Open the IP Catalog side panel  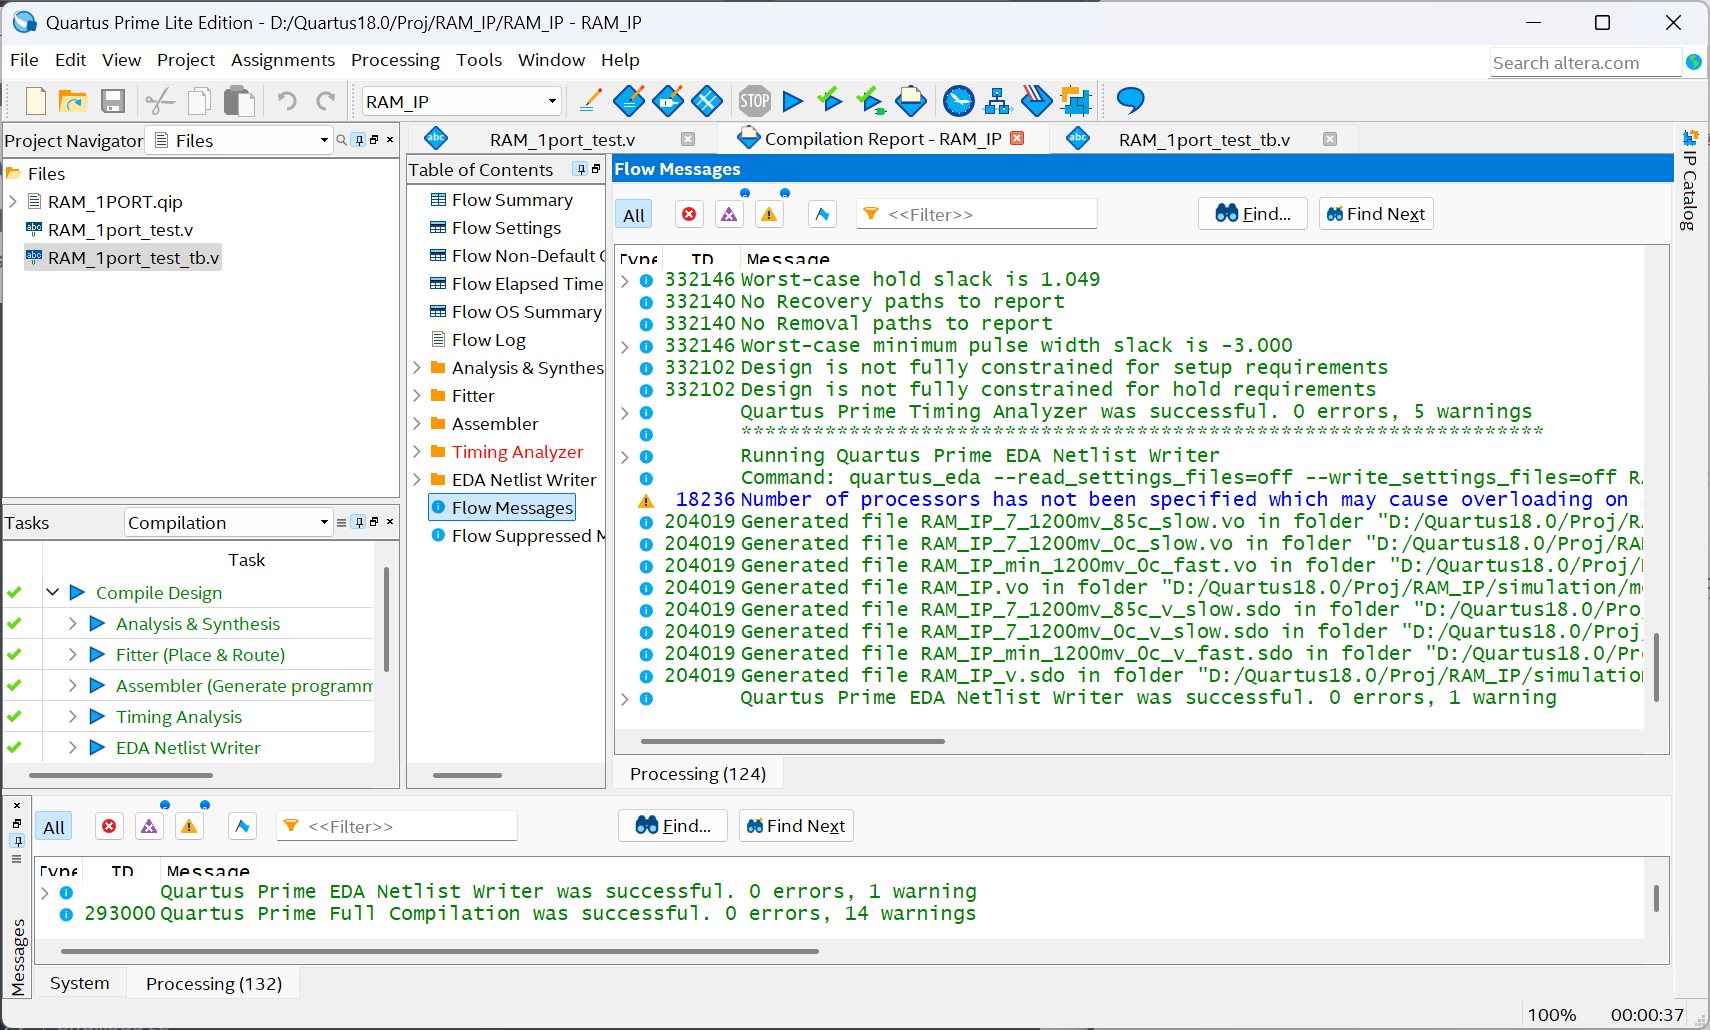tap(1690, 180)
